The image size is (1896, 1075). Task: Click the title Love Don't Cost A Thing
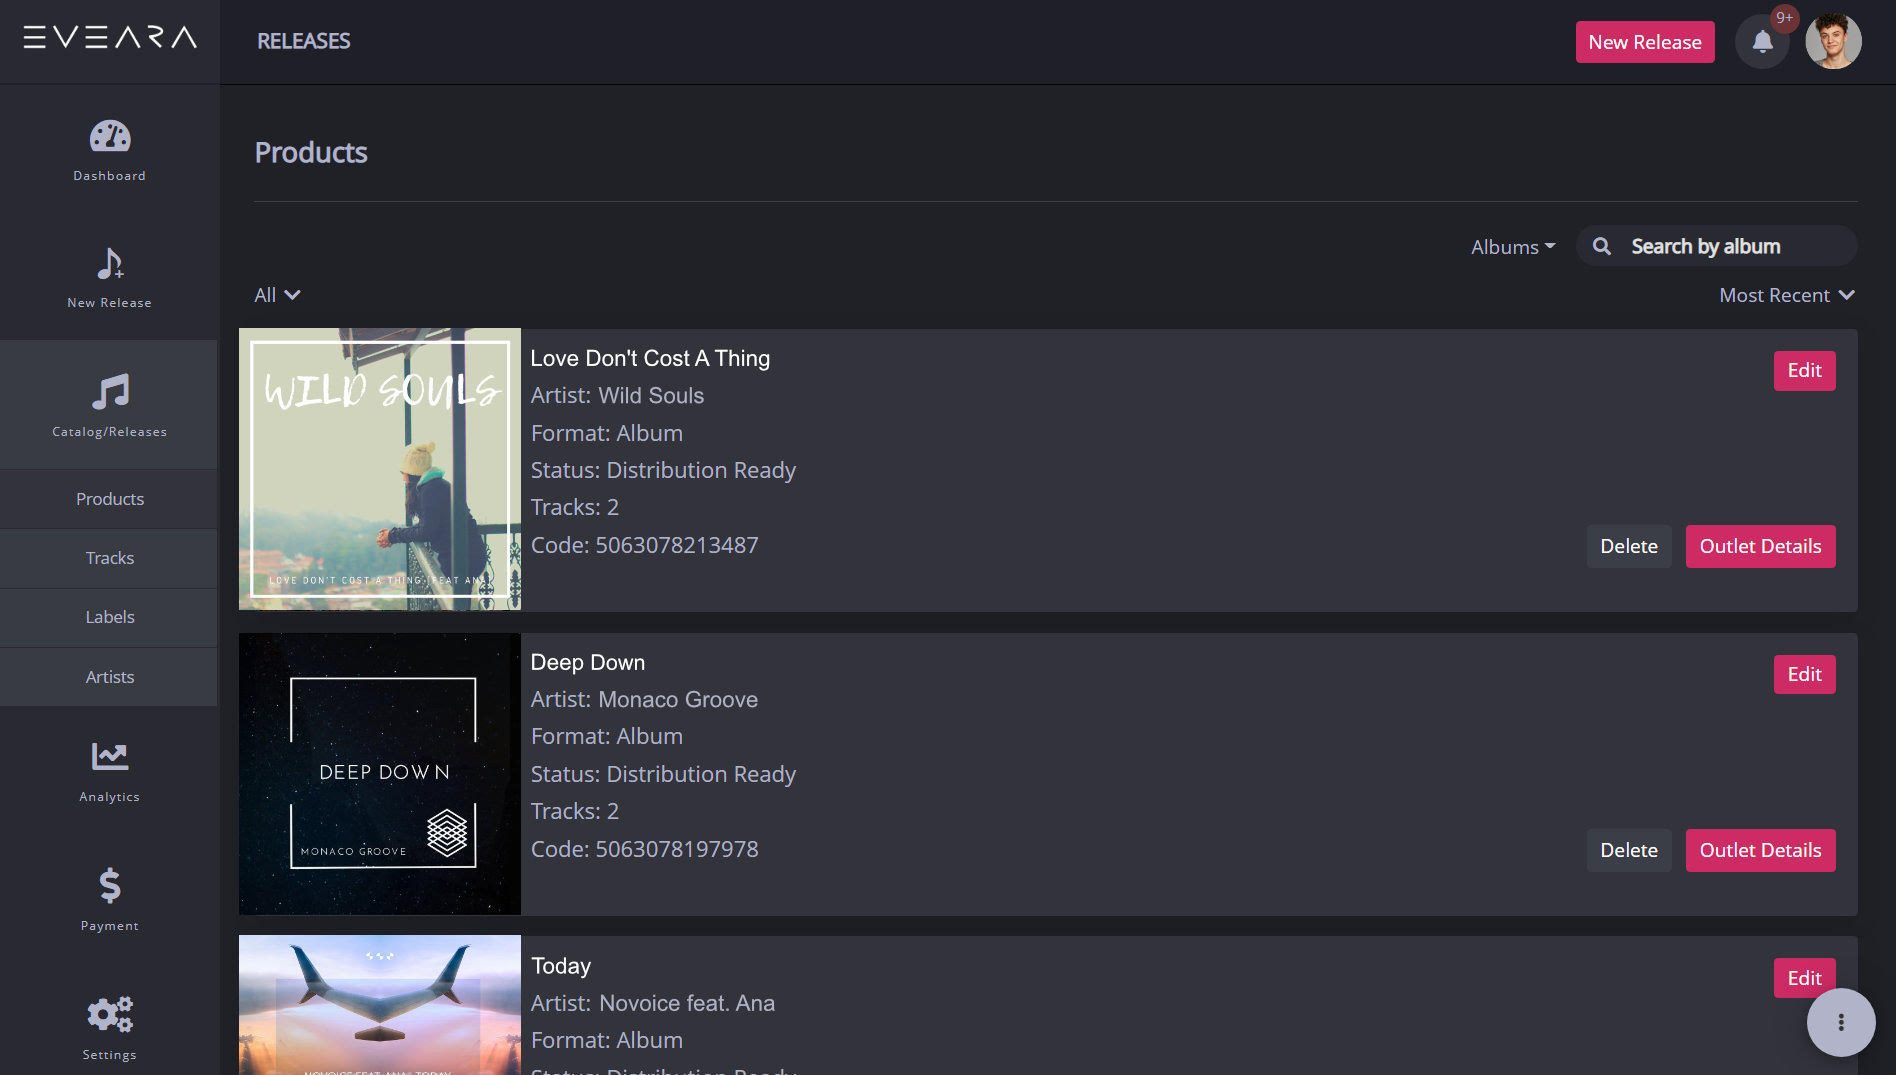(x=650, y=358)
